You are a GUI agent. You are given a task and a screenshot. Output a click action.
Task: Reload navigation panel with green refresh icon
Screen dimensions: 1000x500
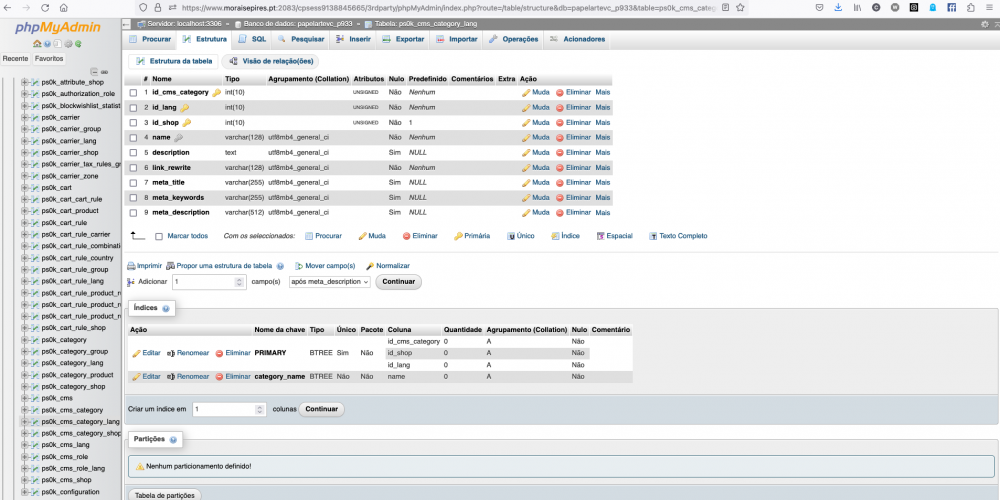coord(78,43)
